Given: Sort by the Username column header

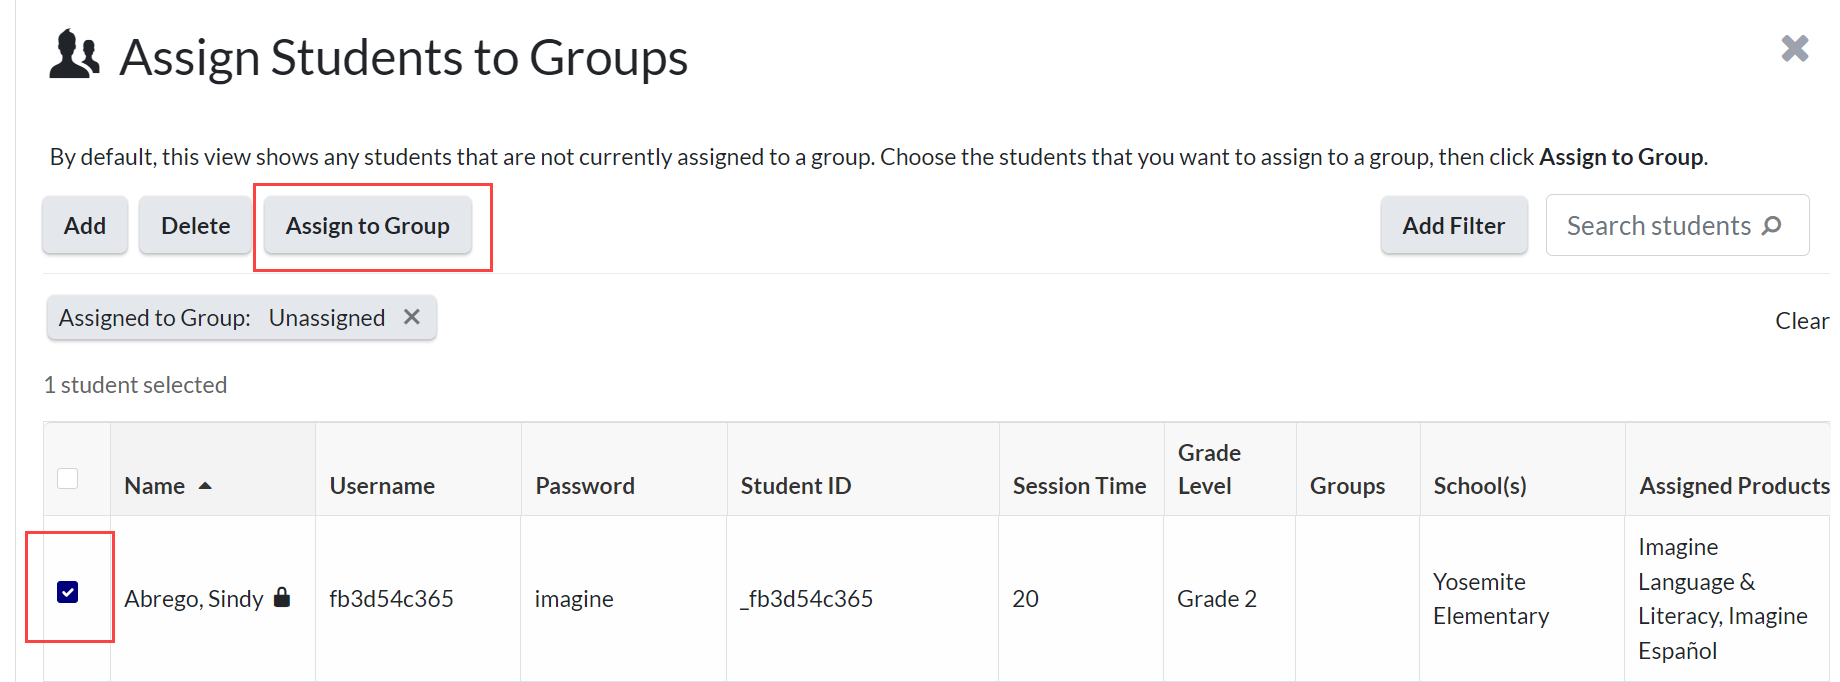Looking at the screenshot, I should (x=382, y=486).
